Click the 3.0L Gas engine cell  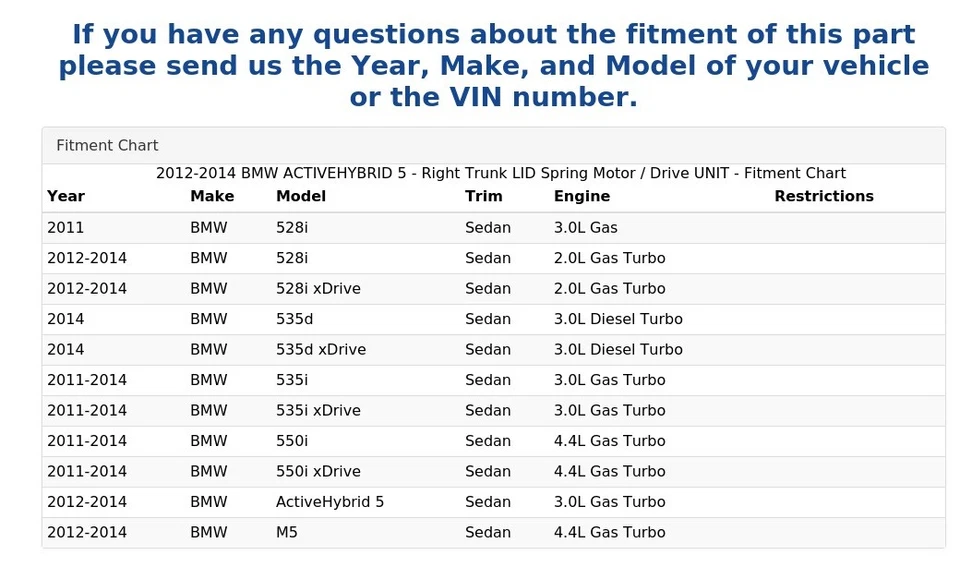pyautogui.click(x=586, y=228)
